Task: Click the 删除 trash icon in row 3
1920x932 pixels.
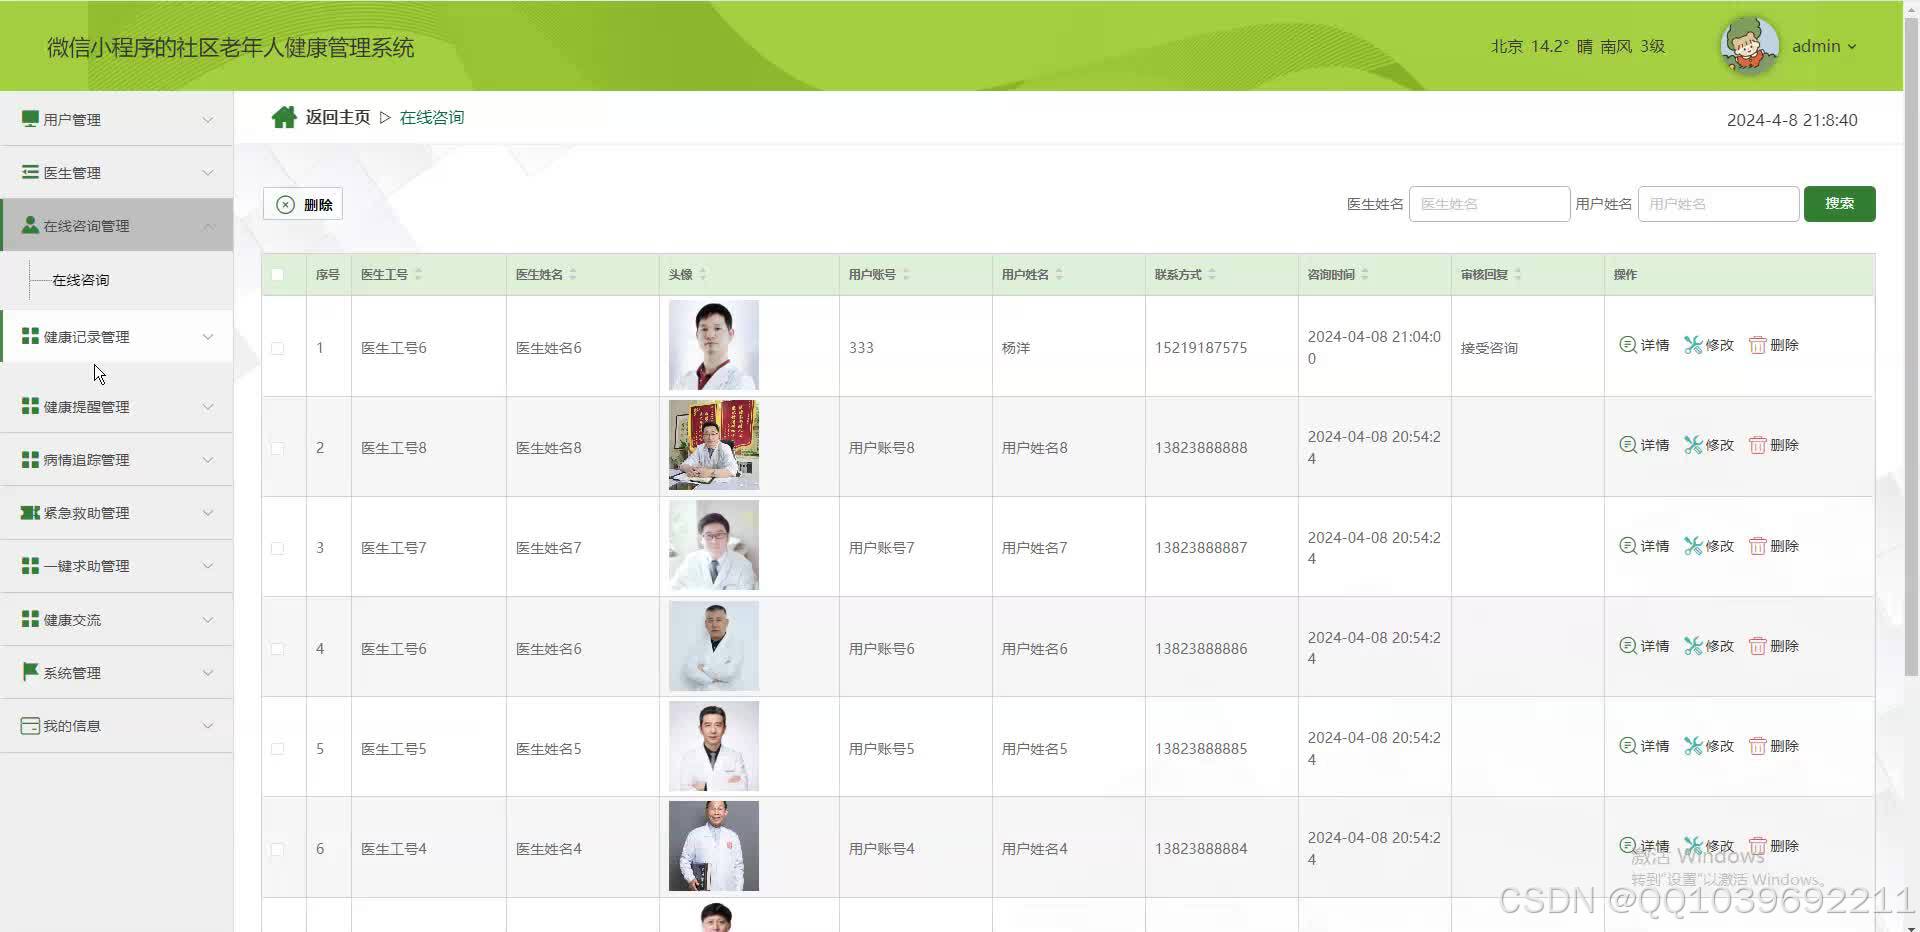Action: click(1757, 546)
